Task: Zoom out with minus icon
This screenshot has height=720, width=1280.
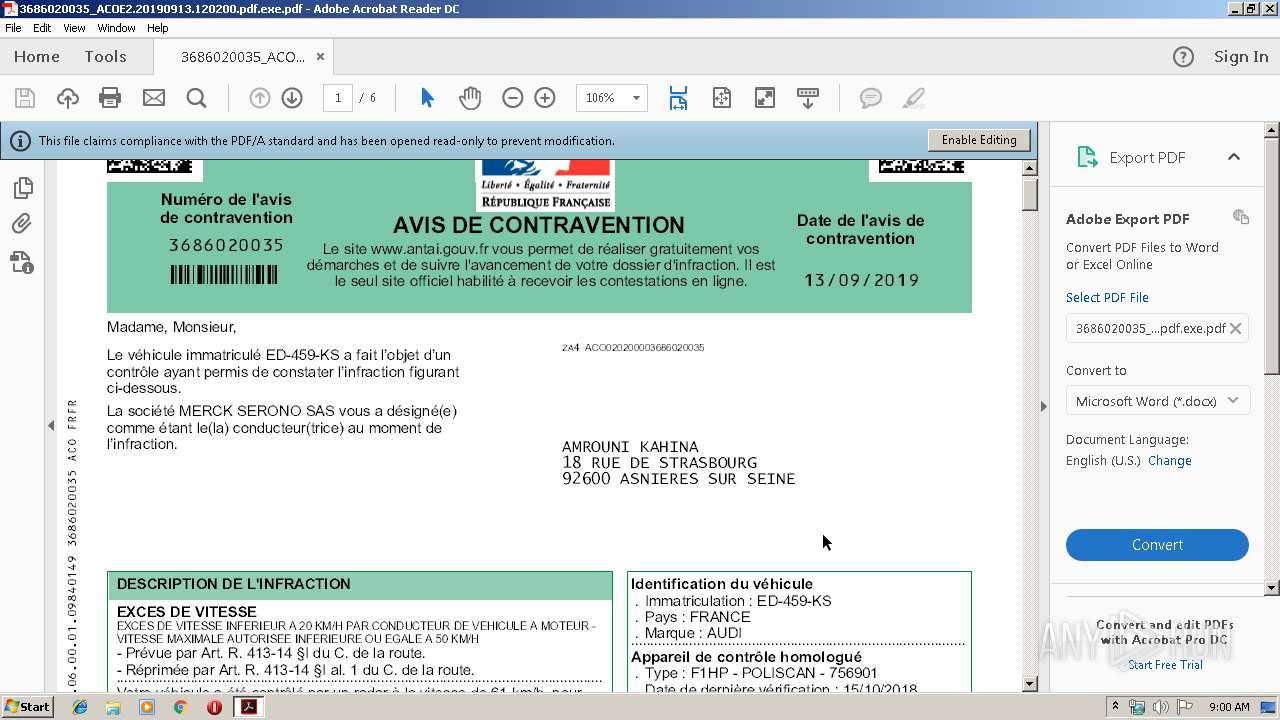Action: coord(512,98)
